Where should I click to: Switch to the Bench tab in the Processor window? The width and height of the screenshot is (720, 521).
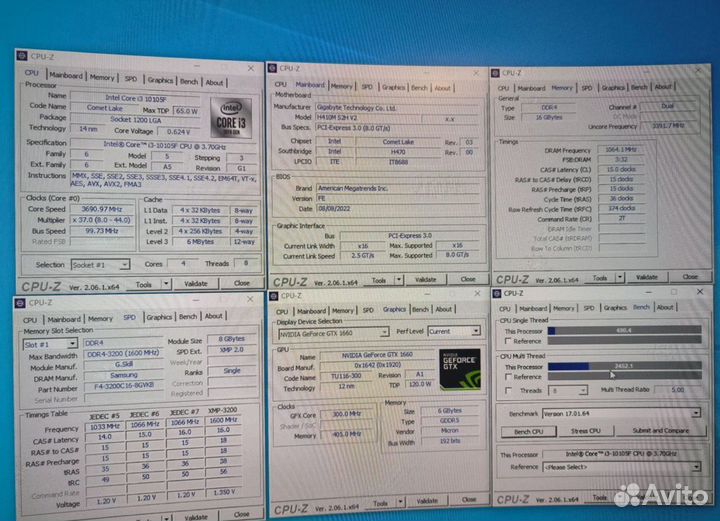tap(189, 81)
